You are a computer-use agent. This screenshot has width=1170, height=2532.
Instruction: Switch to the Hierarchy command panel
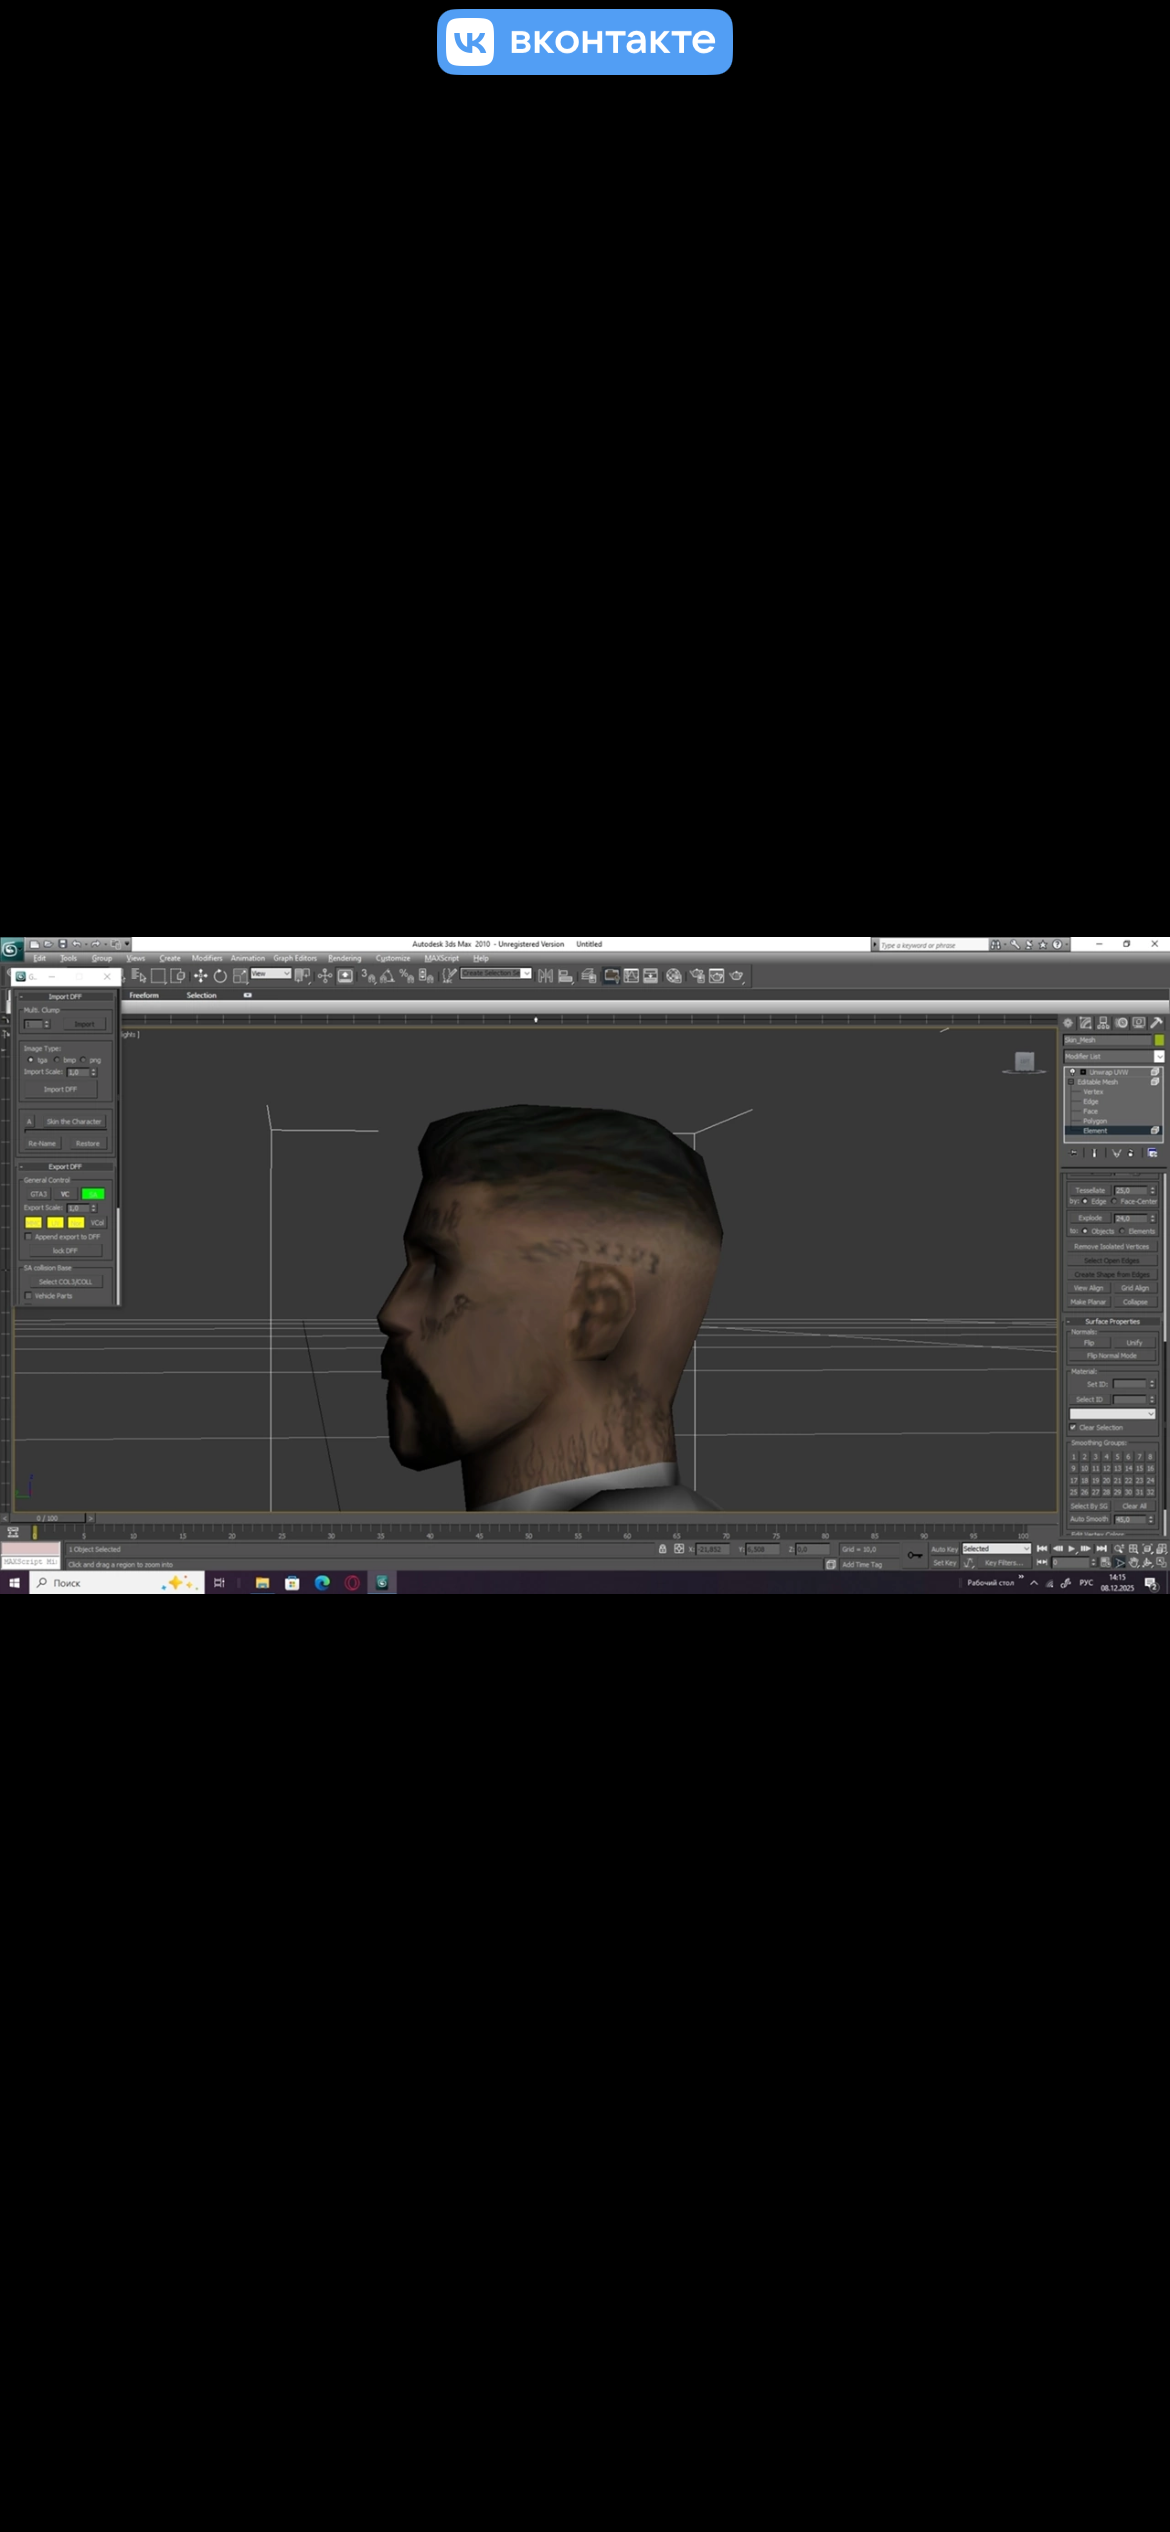(x=1103, y=1023)
